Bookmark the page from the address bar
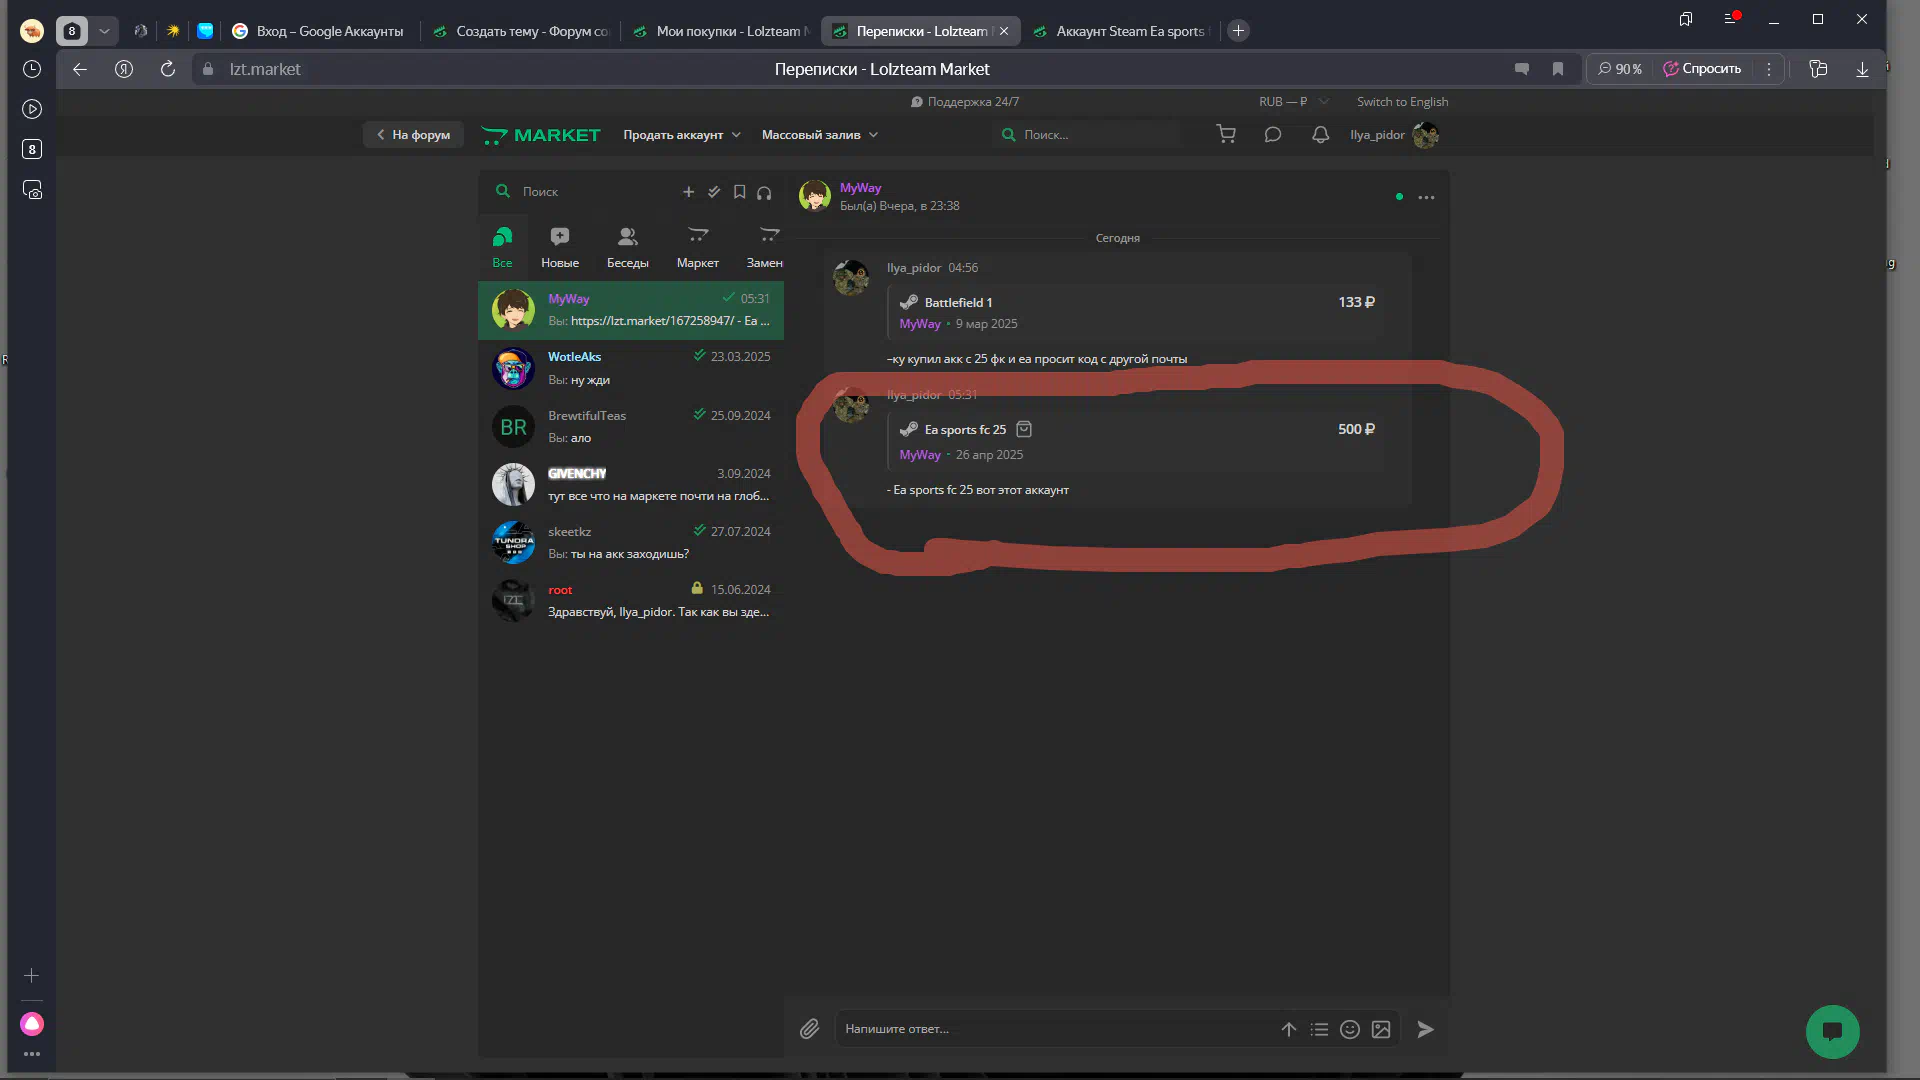Viewport: 1920px width, 1080px height. [1558, 69]
